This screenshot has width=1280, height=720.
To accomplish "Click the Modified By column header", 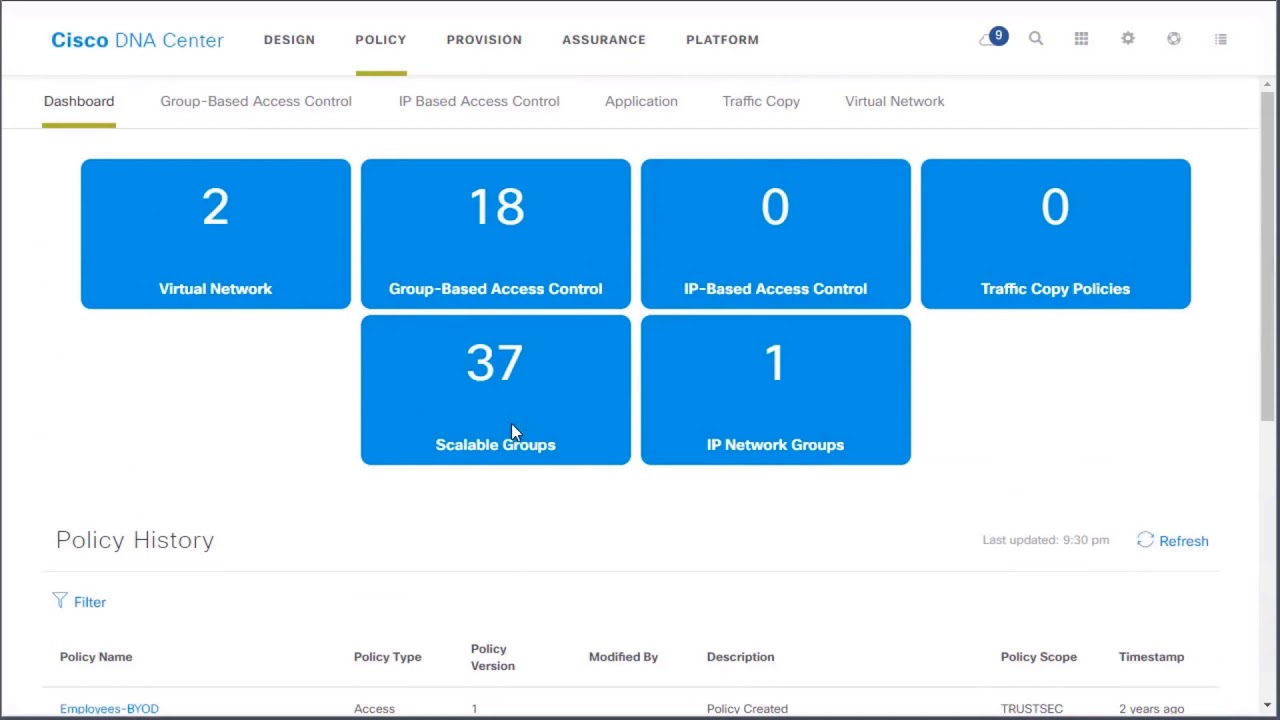I will pos(623,657).
